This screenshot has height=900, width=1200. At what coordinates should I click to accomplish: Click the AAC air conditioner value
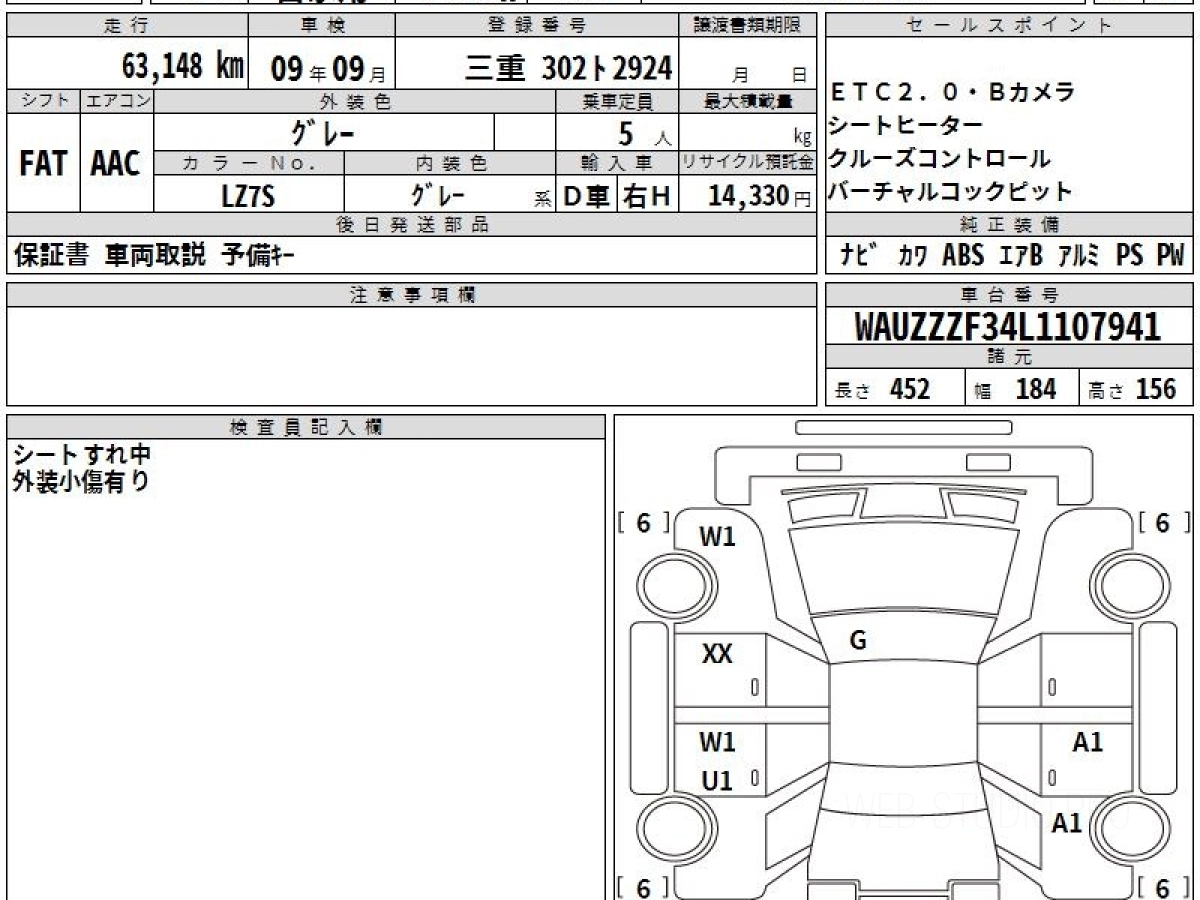tap(116, 164)
